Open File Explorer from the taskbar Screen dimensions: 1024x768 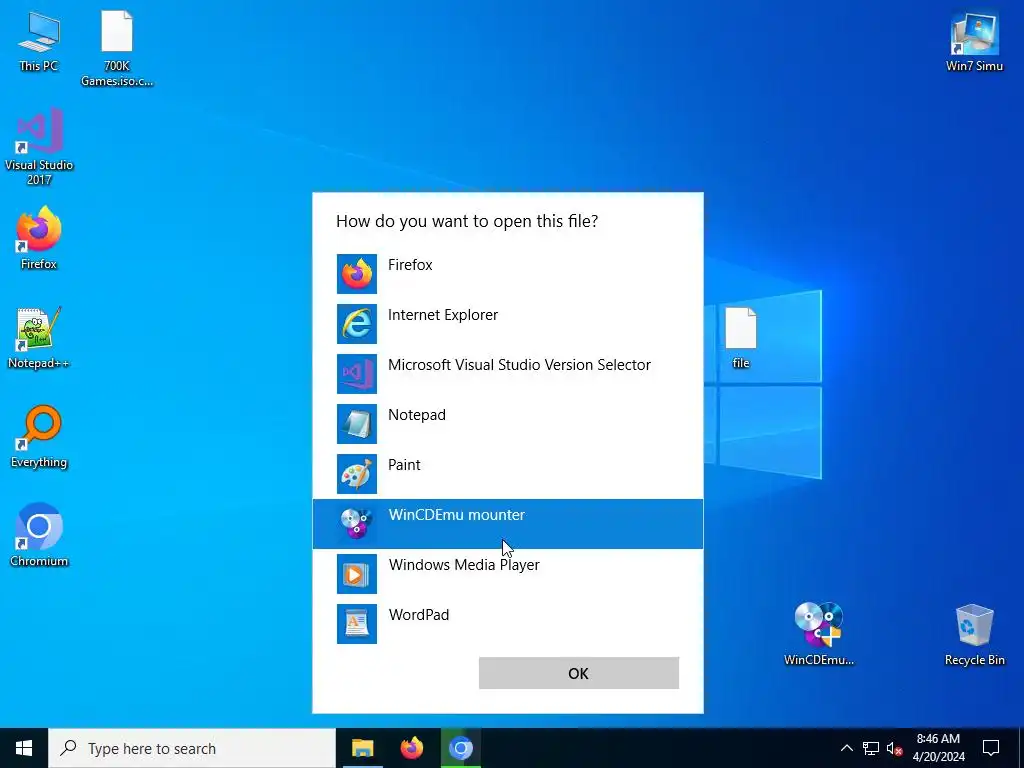tap(362, 748)
